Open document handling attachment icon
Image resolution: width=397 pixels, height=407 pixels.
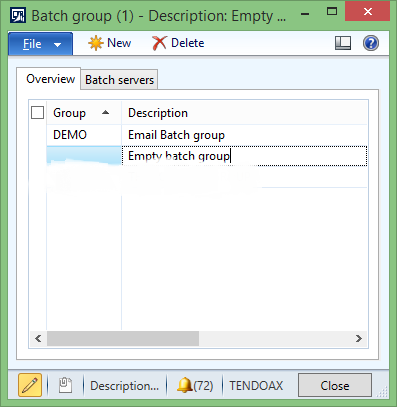click(x=65, y=386)
